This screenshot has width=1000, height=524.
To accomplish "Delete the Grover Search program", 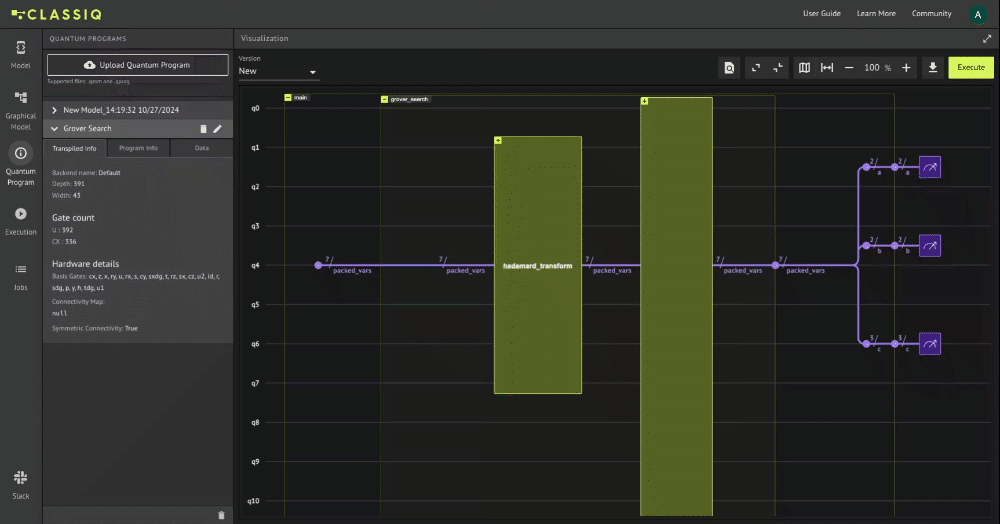I will (203, 129).
